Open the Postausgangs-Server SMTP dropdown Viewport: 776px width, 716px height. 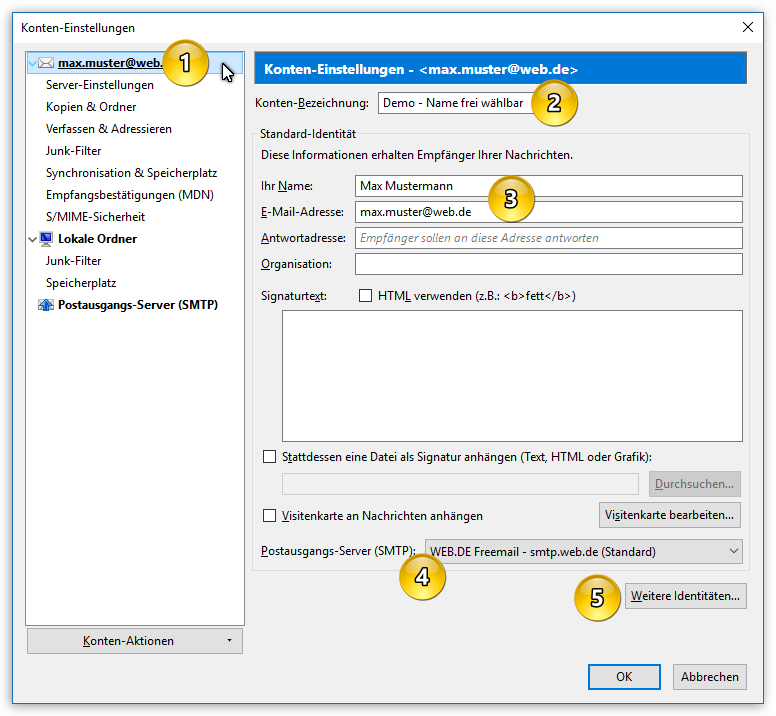pyautogui.click(x=583, y=551)
